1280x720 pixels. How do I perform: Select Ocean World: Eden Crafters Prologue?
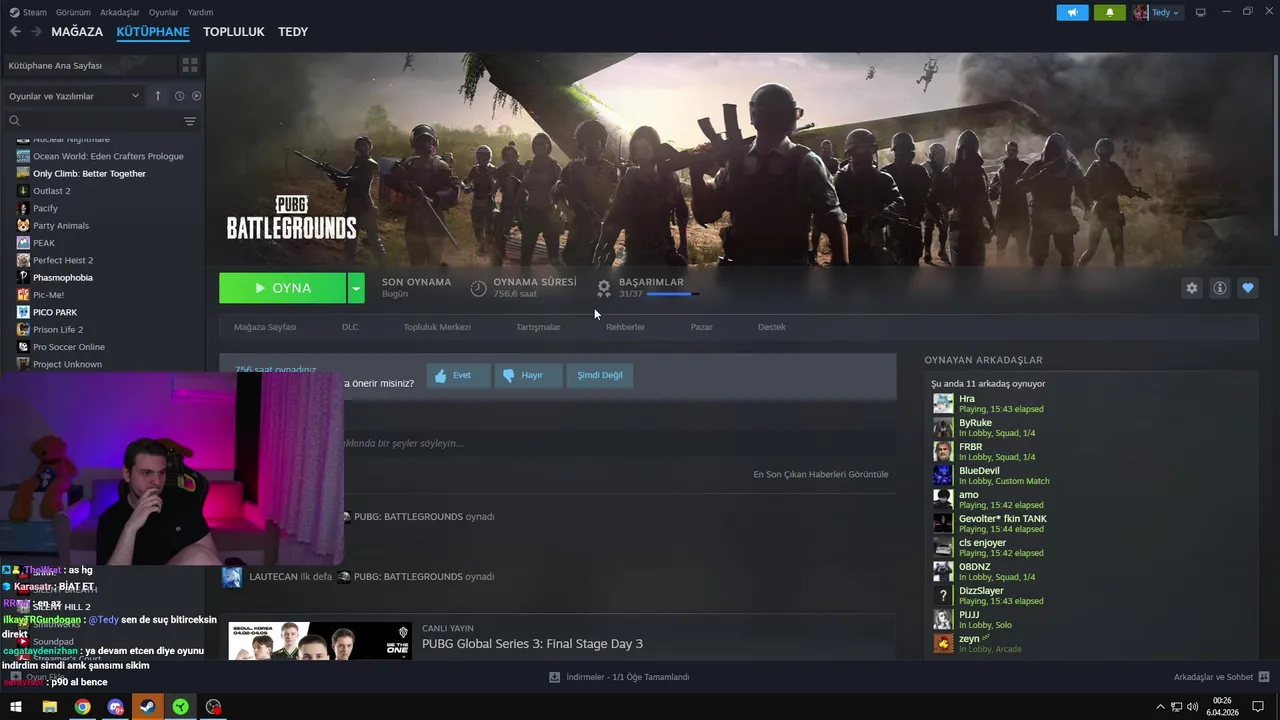(108, 156)
